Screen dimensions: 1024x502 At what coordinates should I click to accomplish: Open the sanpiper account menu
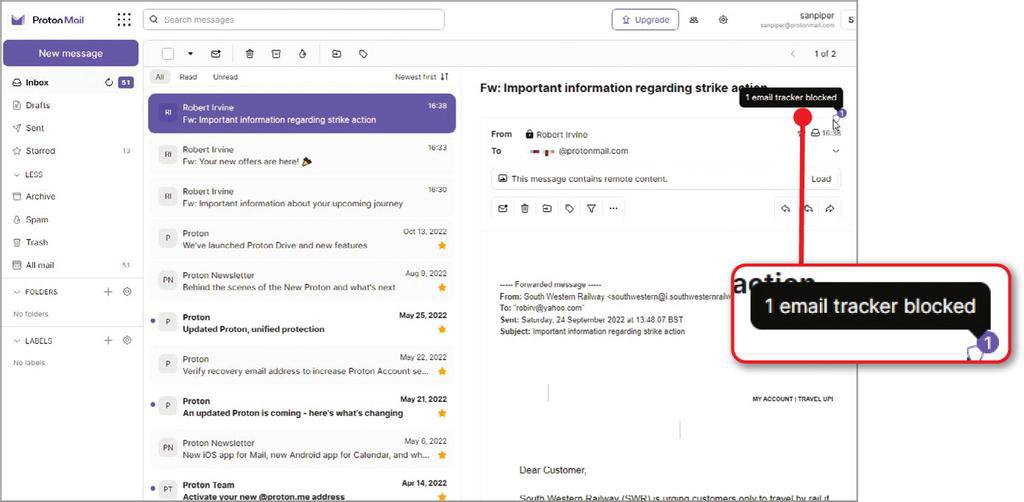pyautogui.click(x=808, y=20)
